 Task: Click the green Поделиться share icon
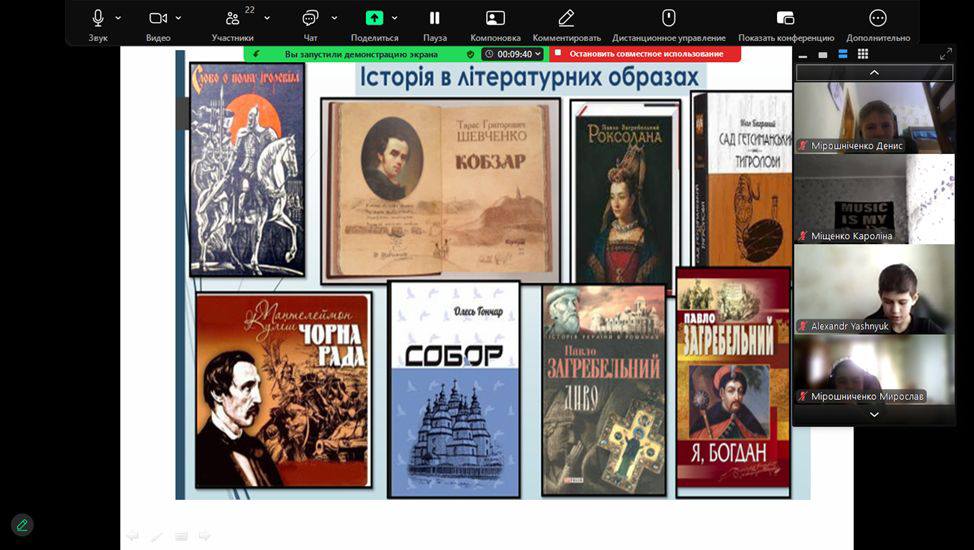tap(374, 18)
